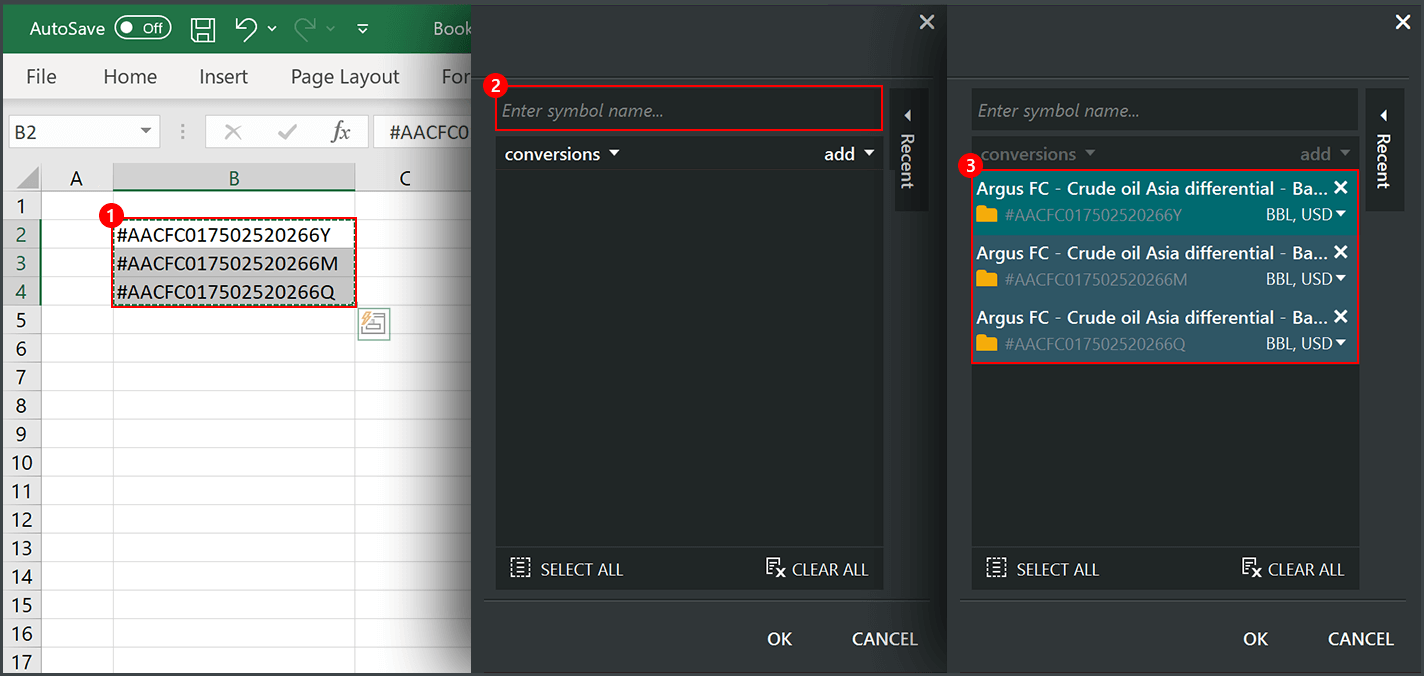
Task: Click the Redo arrow icon
Action: click(x=305, y=29)
